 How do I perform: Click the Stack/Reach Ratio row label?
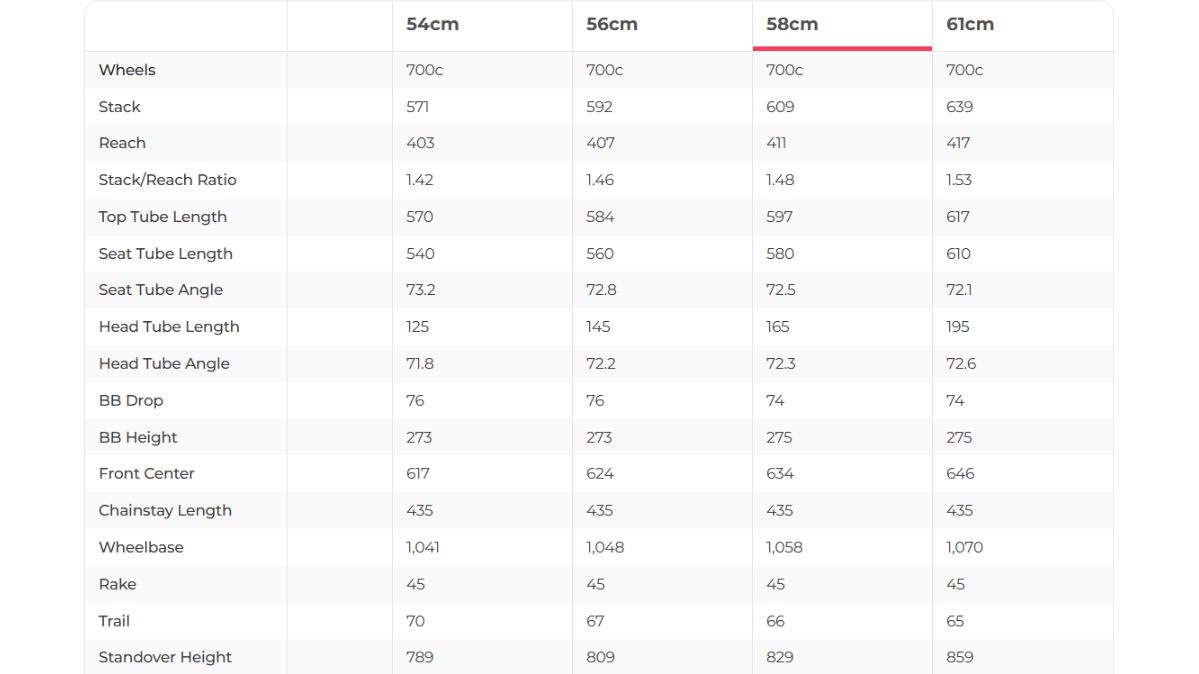(x=167, y=180)
